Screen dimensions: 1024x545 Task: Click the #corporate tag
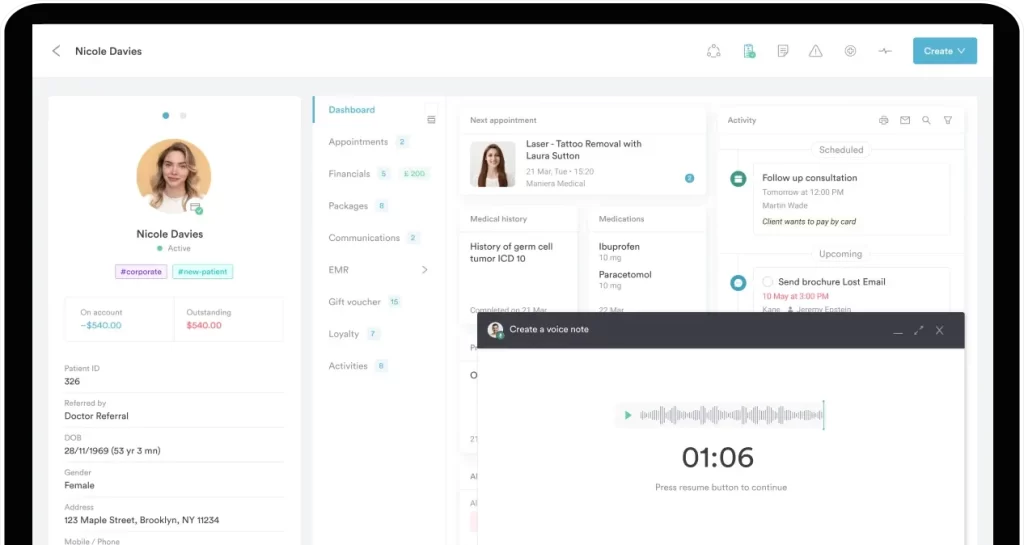141,271
